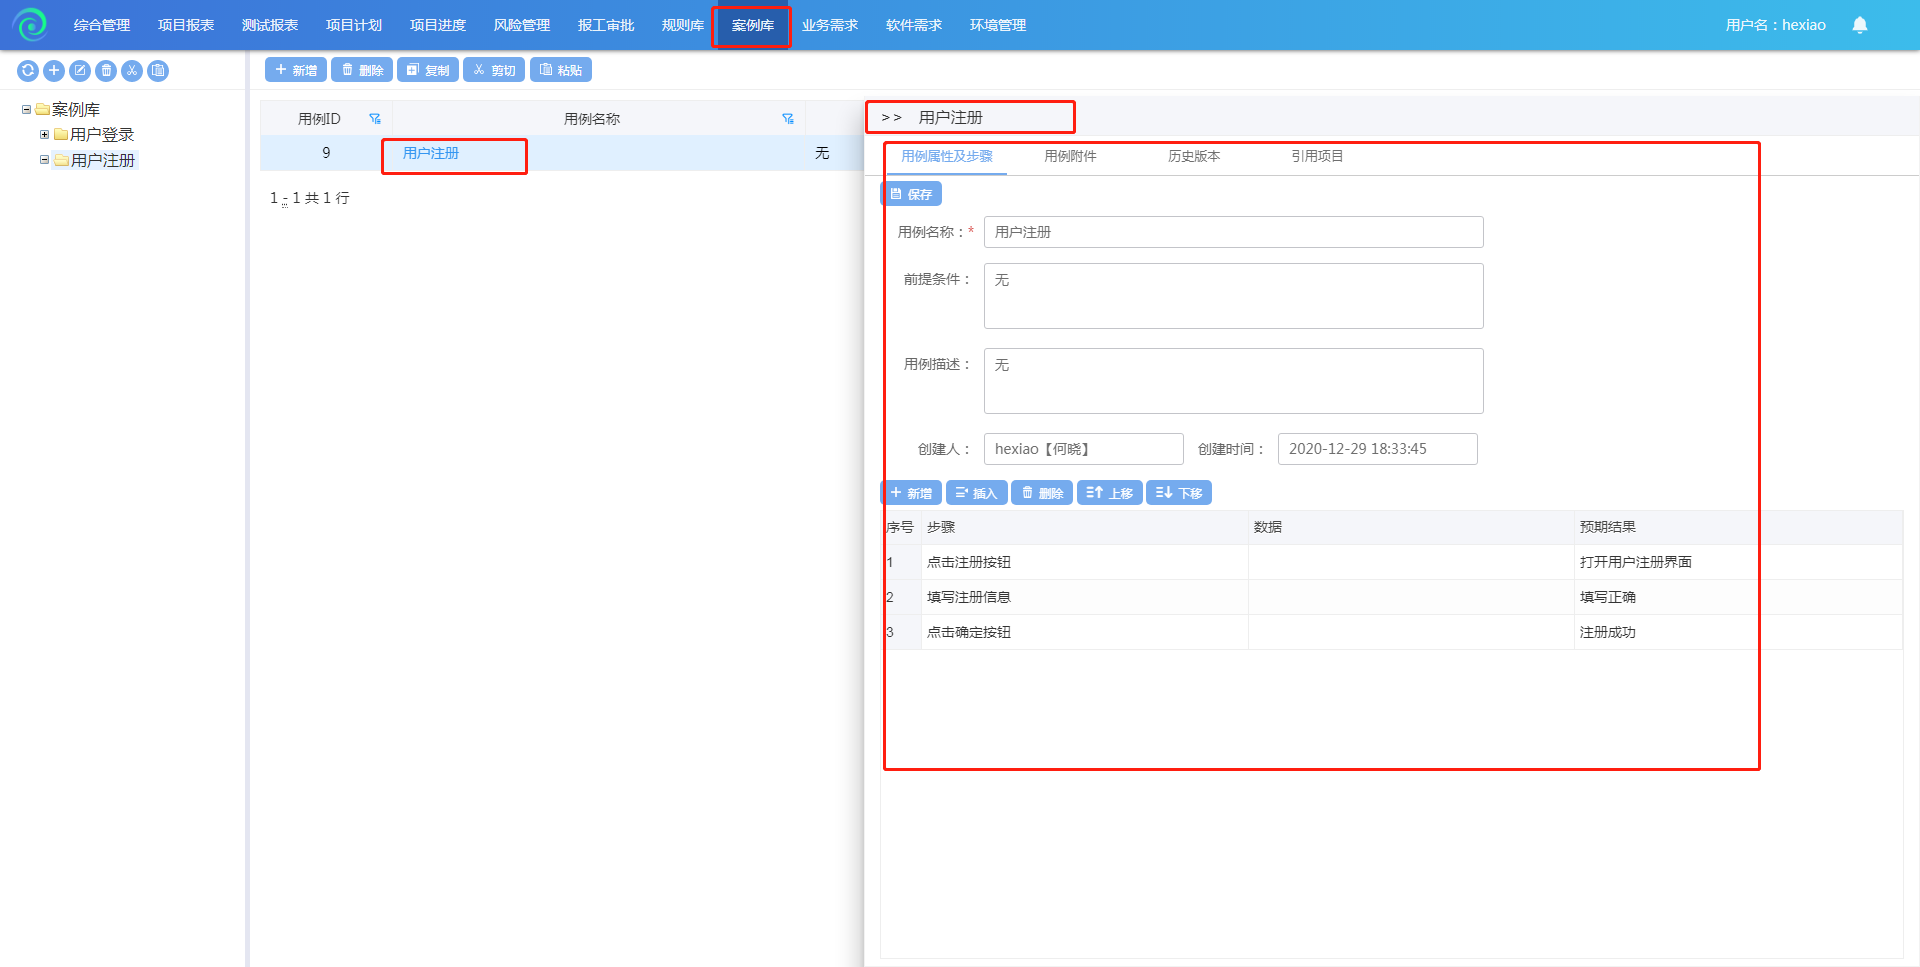Screen dimensions: 1920x967
Task: Switch to the 历史版本 tab
Action: tap(1193, 156)
